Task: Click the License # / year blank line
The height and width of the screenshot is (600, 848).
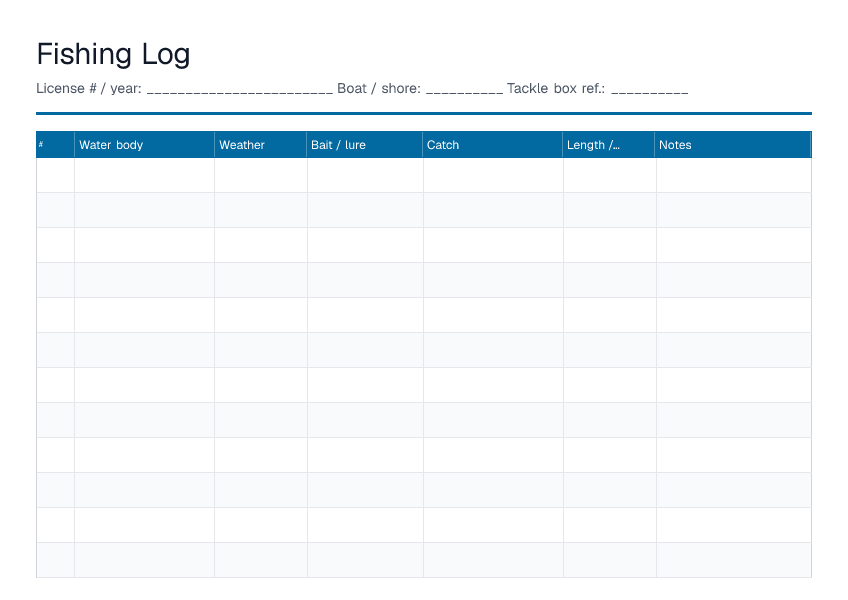Action: tap(240, 89)
